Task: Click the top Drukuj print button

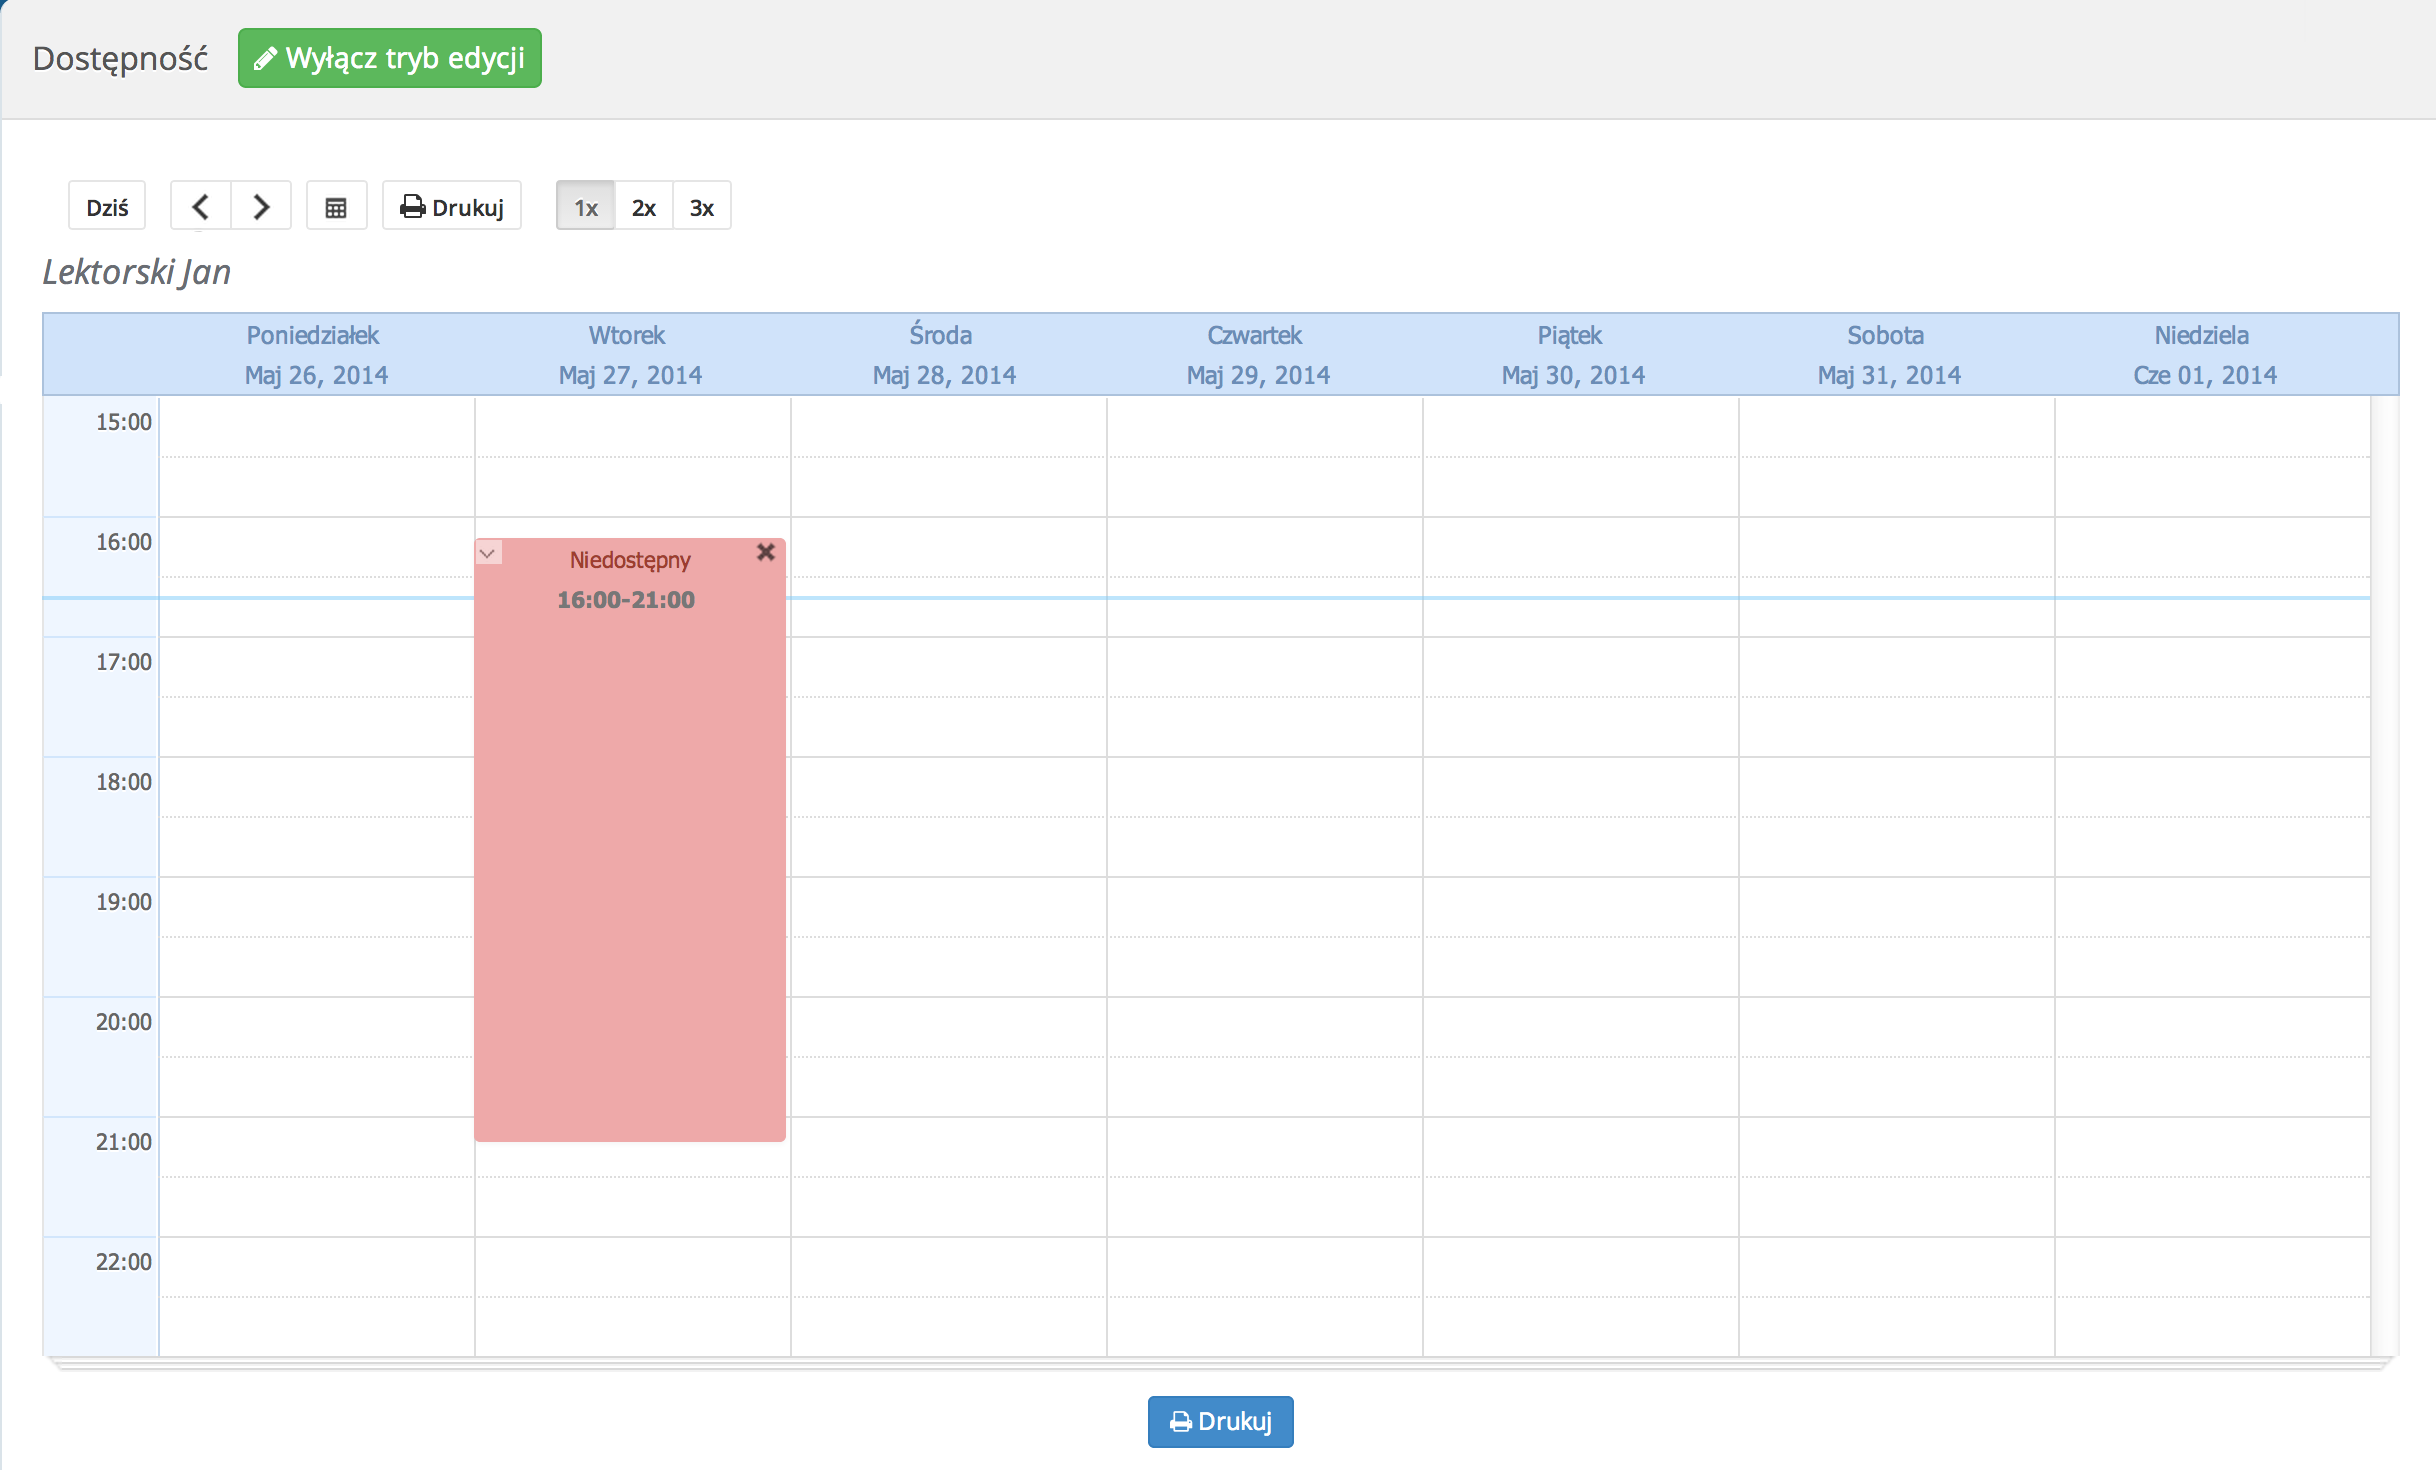Action: coord(452,207)
